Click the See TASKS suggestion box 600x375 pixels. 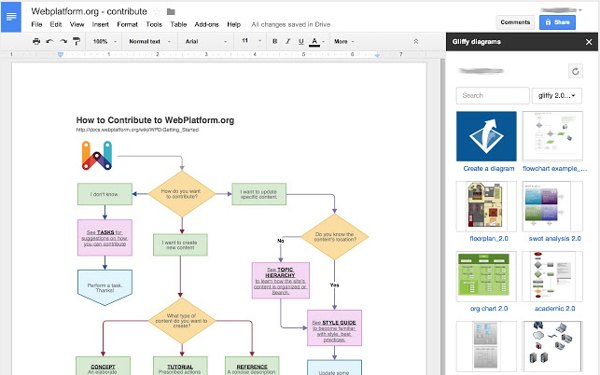[x=104, y=238]
